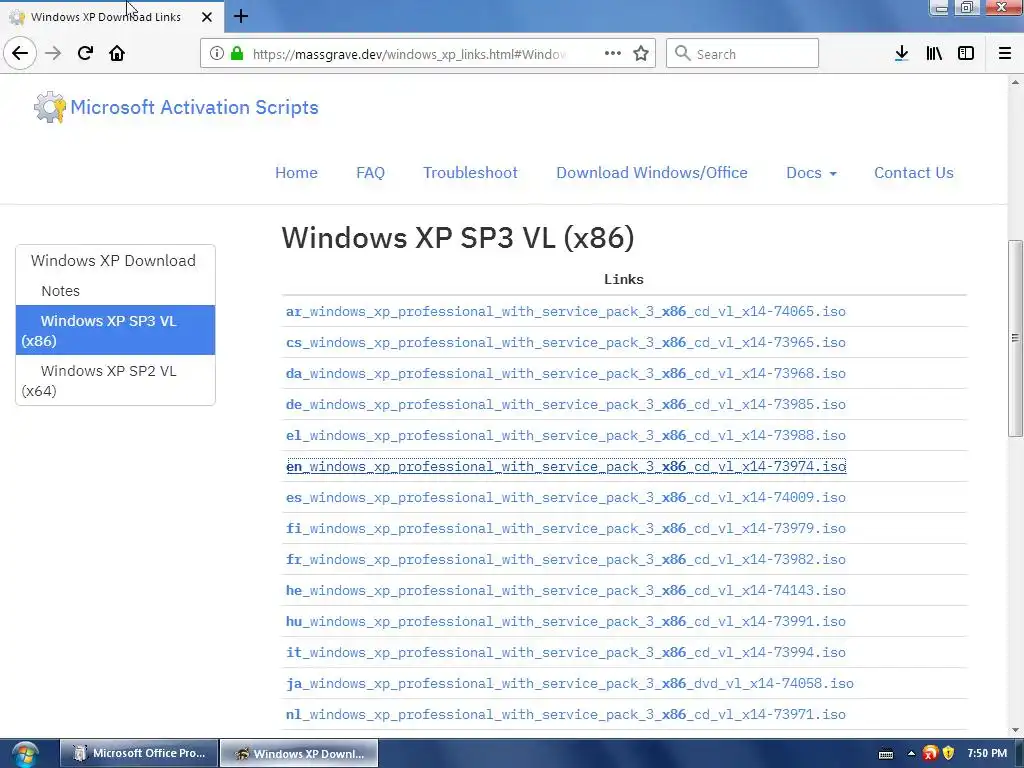Open the browser home page
Screen dimensions: 1024x768
pos(117,53)
